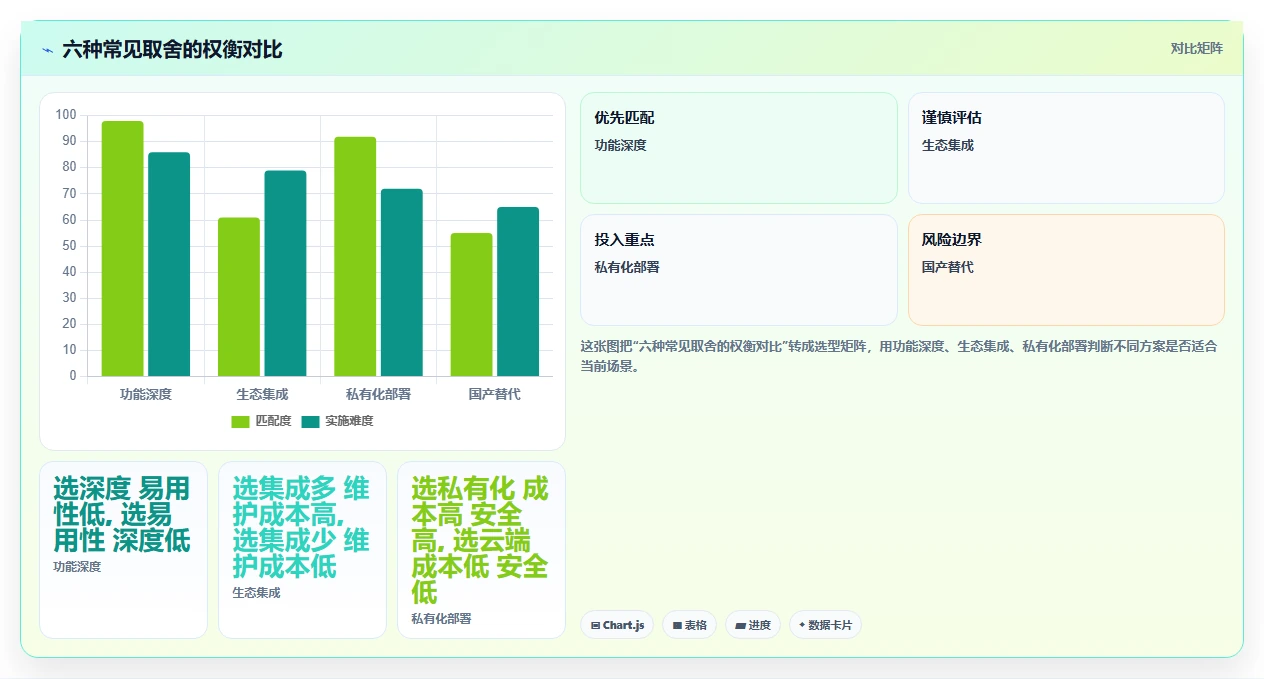
Task: Click the 国产替代 x-axis label
Action: point(494,394)
